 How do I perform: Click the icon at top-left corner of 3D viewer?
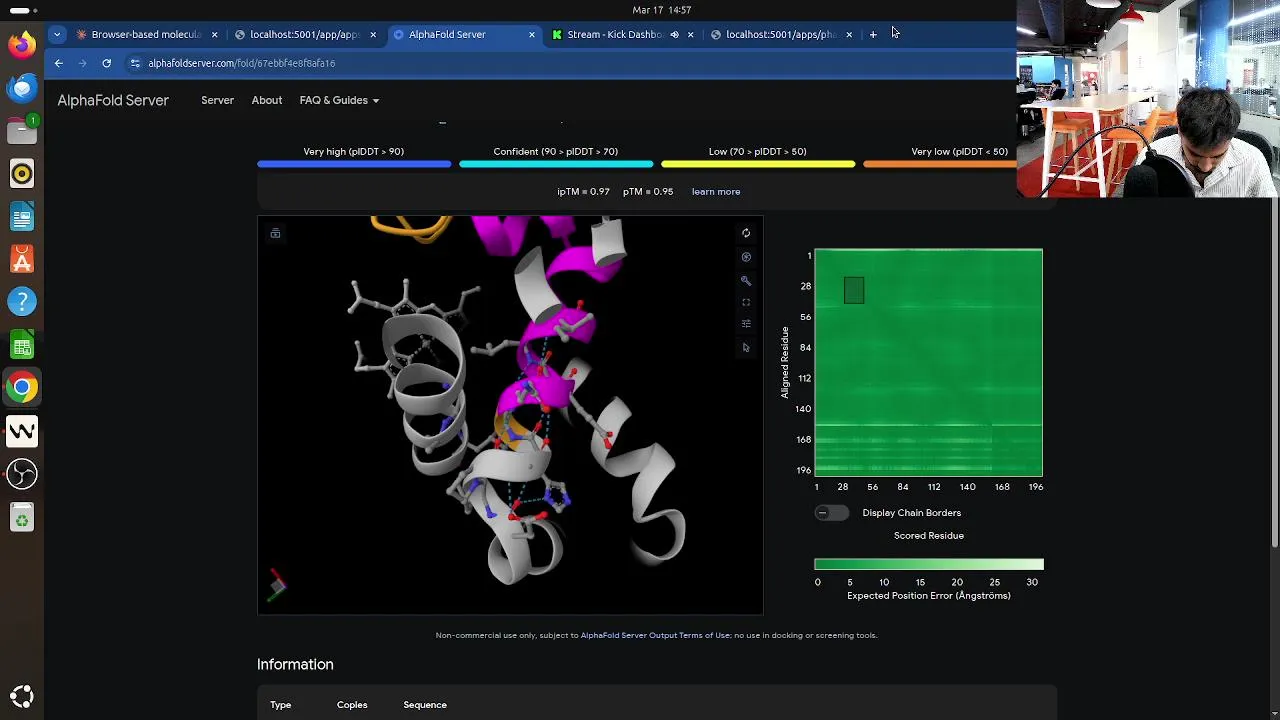[275, 233]
